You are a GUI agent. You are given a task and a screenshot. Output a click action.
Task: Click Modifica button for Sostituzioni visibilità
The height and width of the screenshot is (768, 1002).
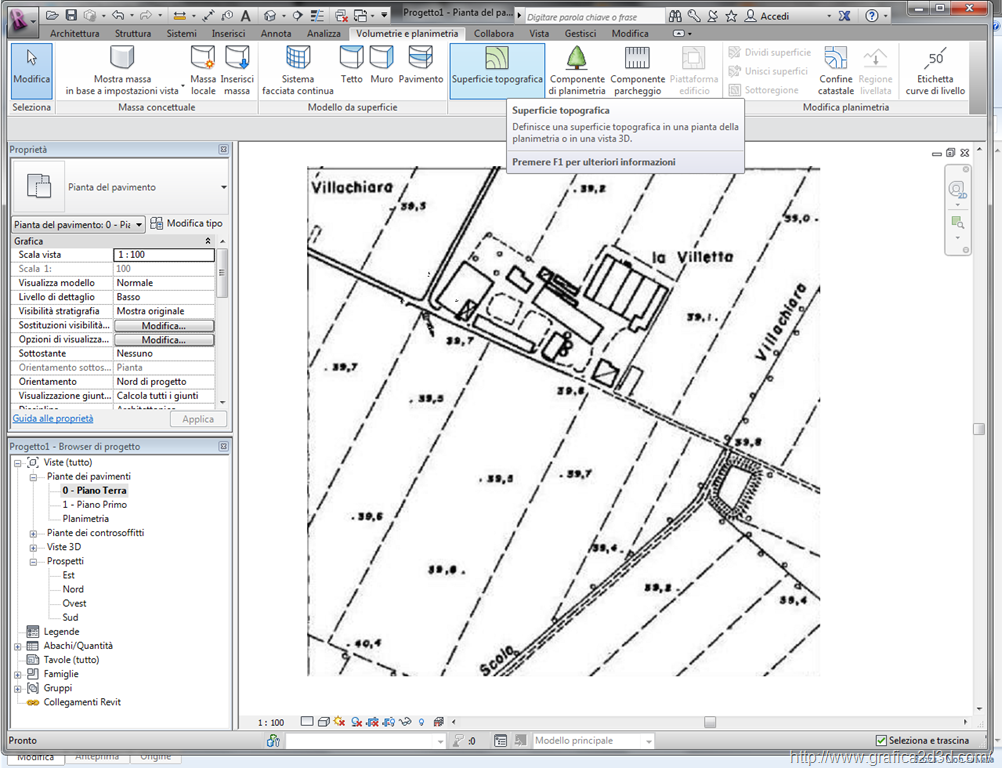pyautogui.click(x=164, y=326)
